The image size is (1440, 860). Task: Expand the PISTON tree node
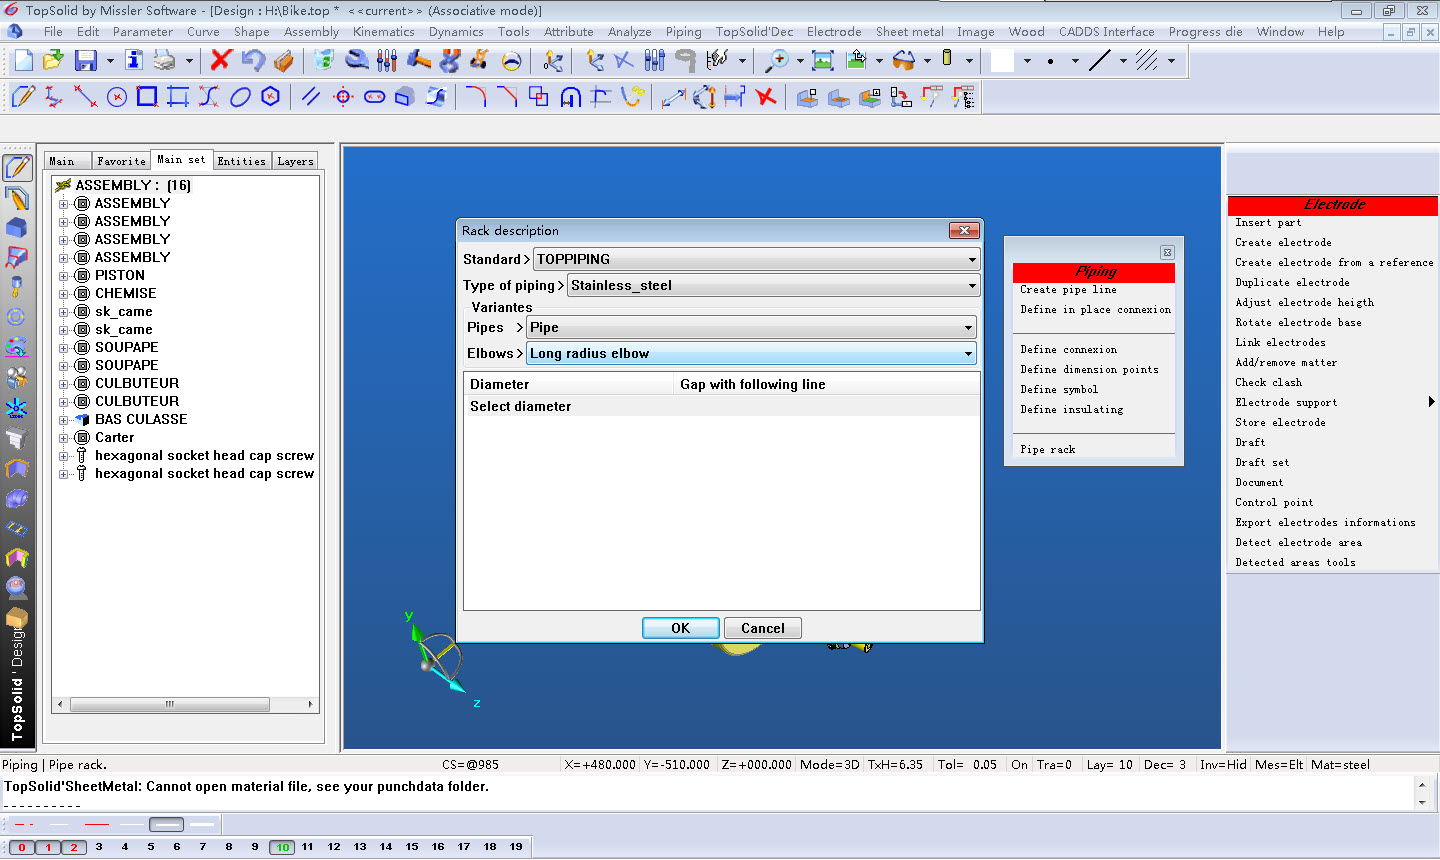[64, 276]
